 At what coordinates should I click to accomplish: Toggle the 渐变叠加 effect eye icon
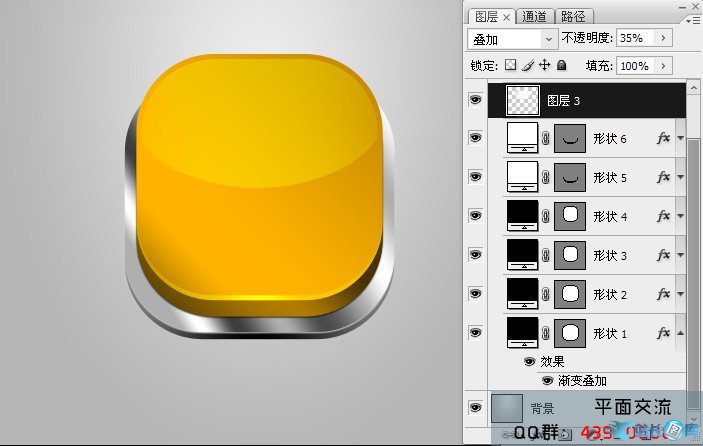pyautogui.click(x=547, y=381)
